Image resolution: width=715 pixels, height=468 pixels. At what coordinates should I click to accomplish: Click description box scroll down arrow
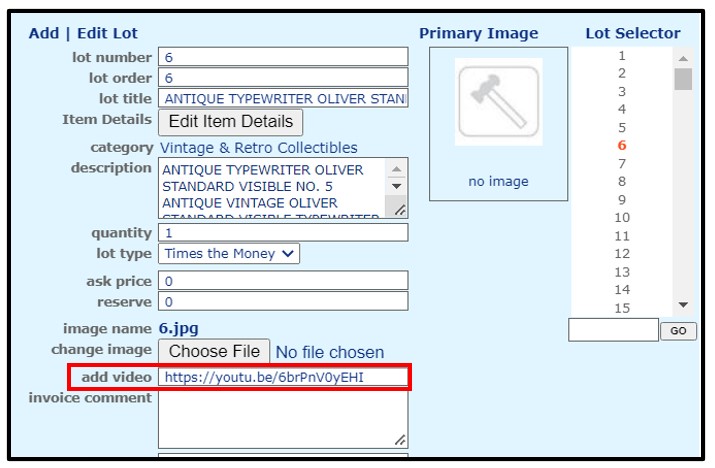coord(396,186)
